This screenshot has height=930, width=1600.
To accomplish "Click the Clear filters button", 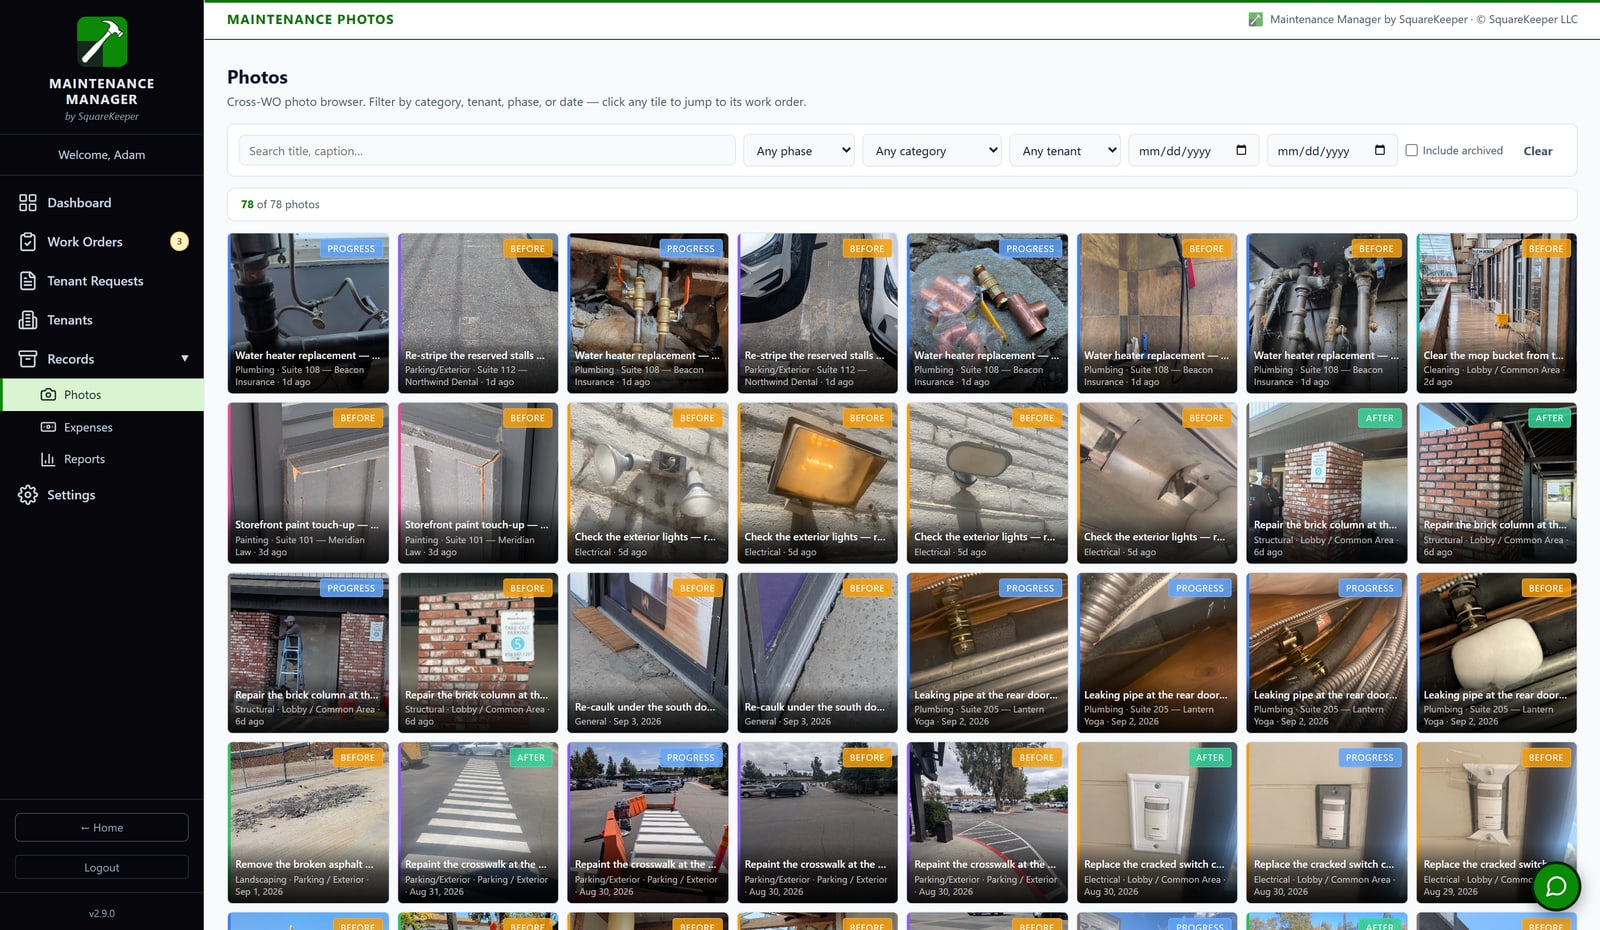I will (1537, 151).
